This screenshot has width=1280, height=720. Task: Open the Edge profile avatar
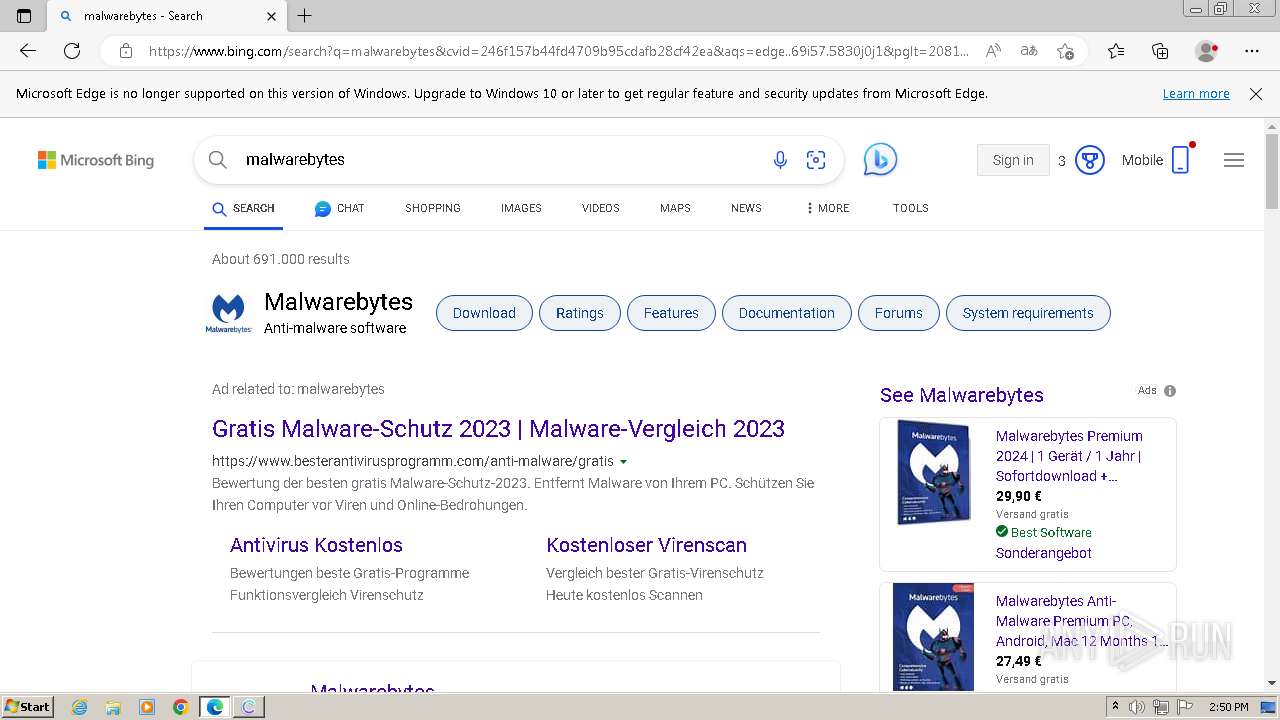click(x=1206, y=51)
